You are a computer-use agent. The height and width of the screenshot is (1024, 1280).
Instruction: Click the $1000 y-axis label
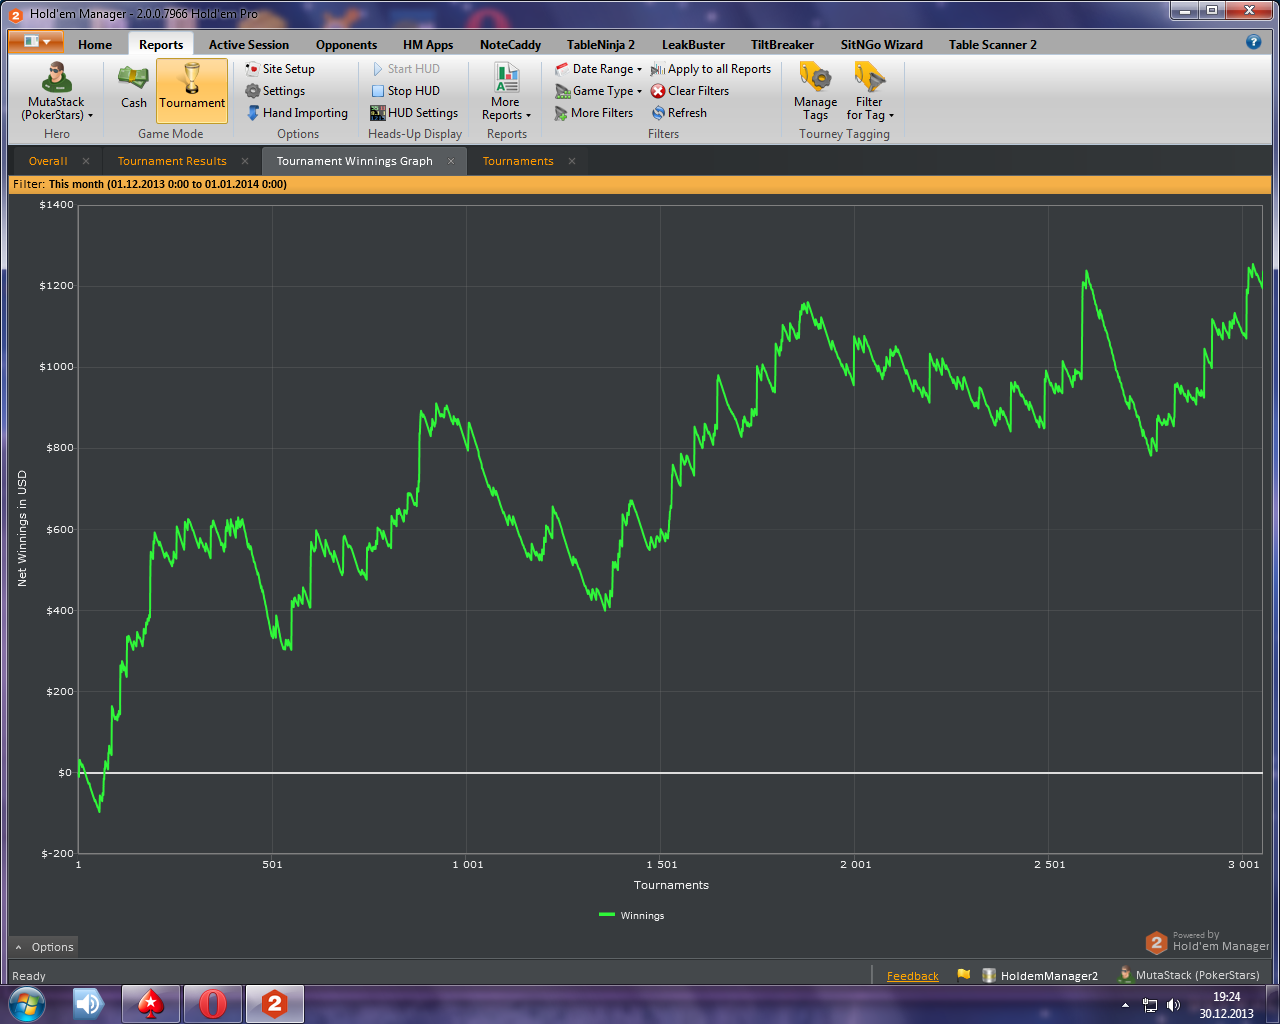[56, 367]
